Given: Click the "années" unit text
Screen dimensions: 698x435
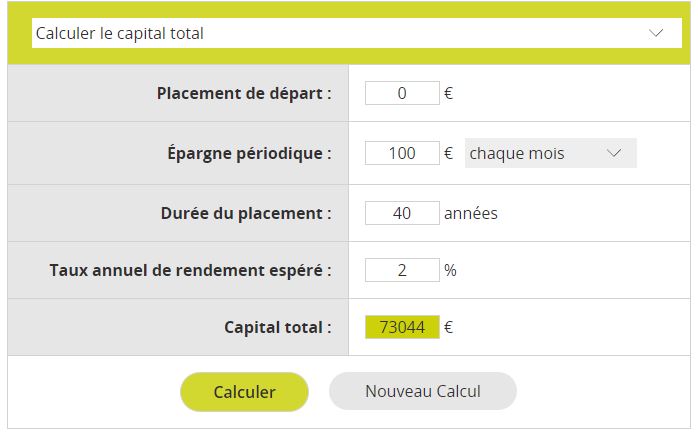Looking at the screenshot, I should 471,213.
